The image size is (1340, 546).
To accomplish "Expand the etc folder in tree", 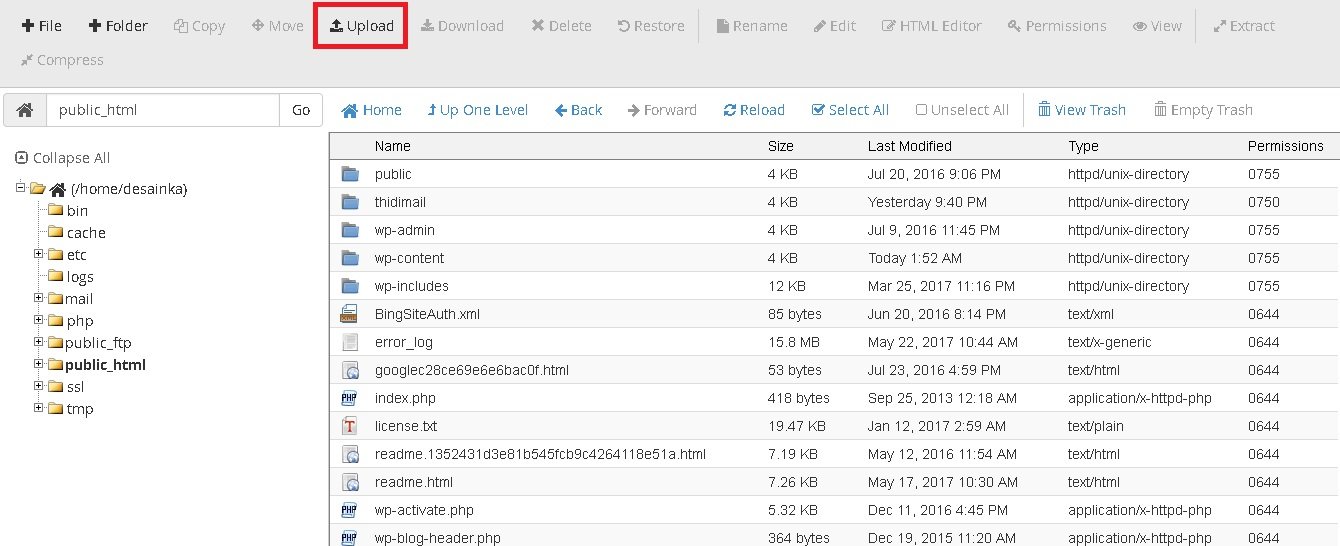I will [39, 254].
